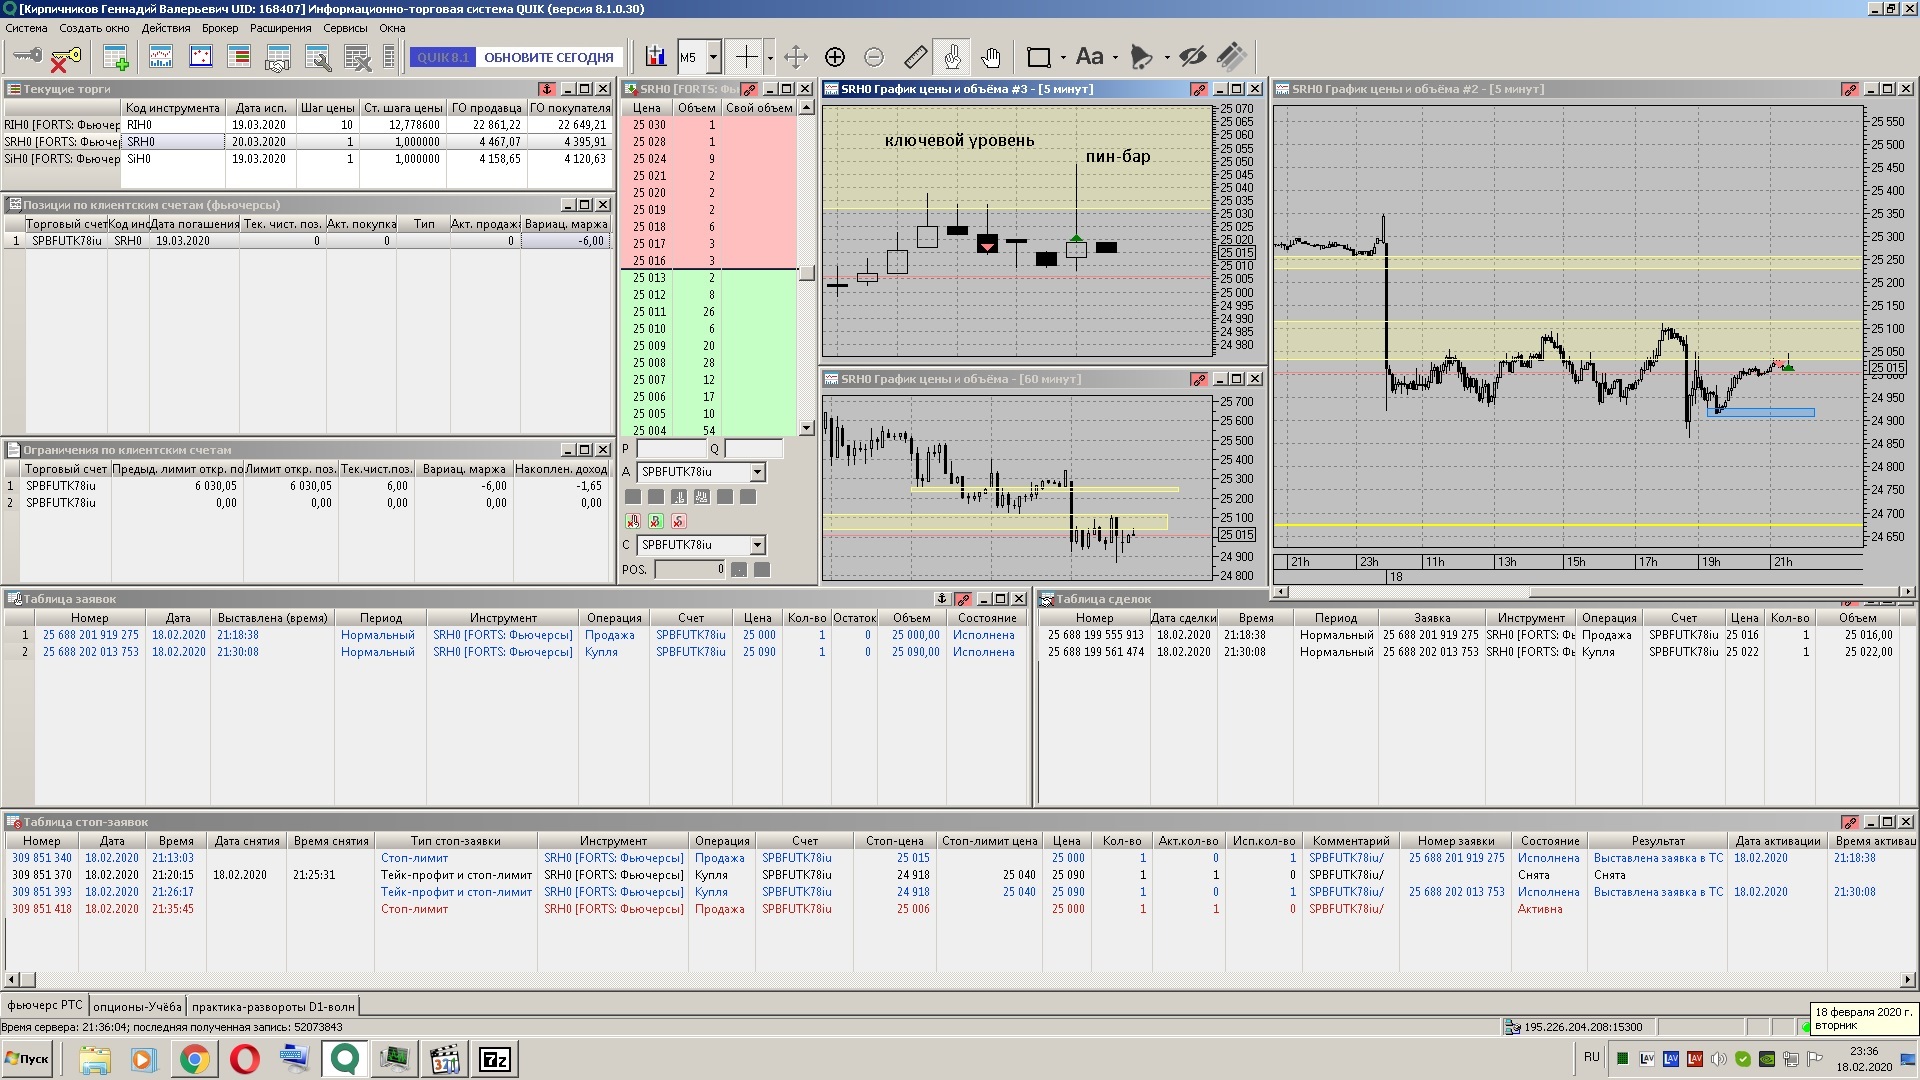Click the disconnect key icon with red X

pyautogui.click(x=65, y=58)
